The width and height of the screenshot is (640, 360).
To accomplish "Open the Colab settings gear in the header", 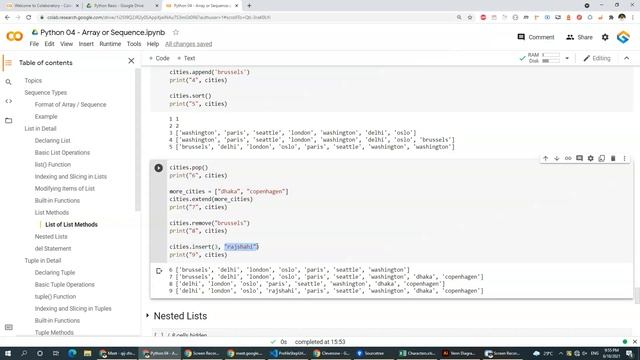I will (x=605, y=37).
